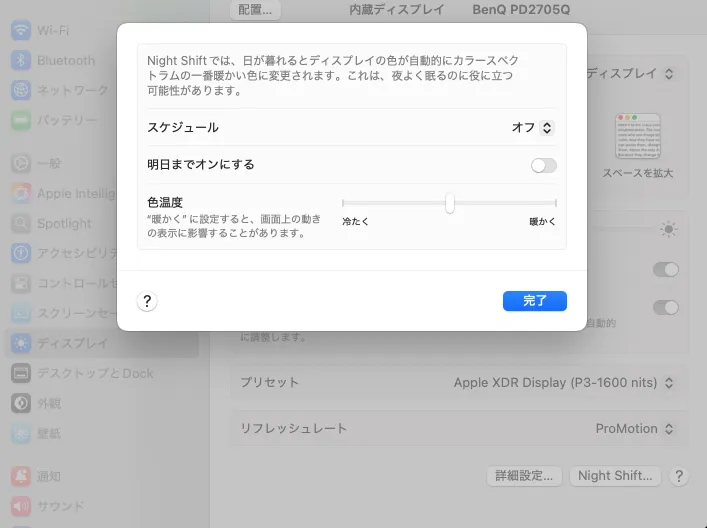Select the BenQ PD2705Q tab
Screen dimensions: 707x528
point(521,9)
